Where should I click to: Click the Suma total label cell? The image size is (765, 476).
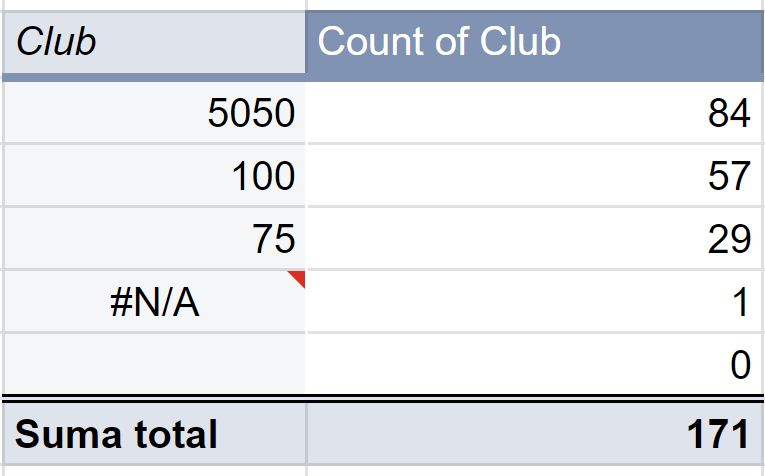(155, 434)
